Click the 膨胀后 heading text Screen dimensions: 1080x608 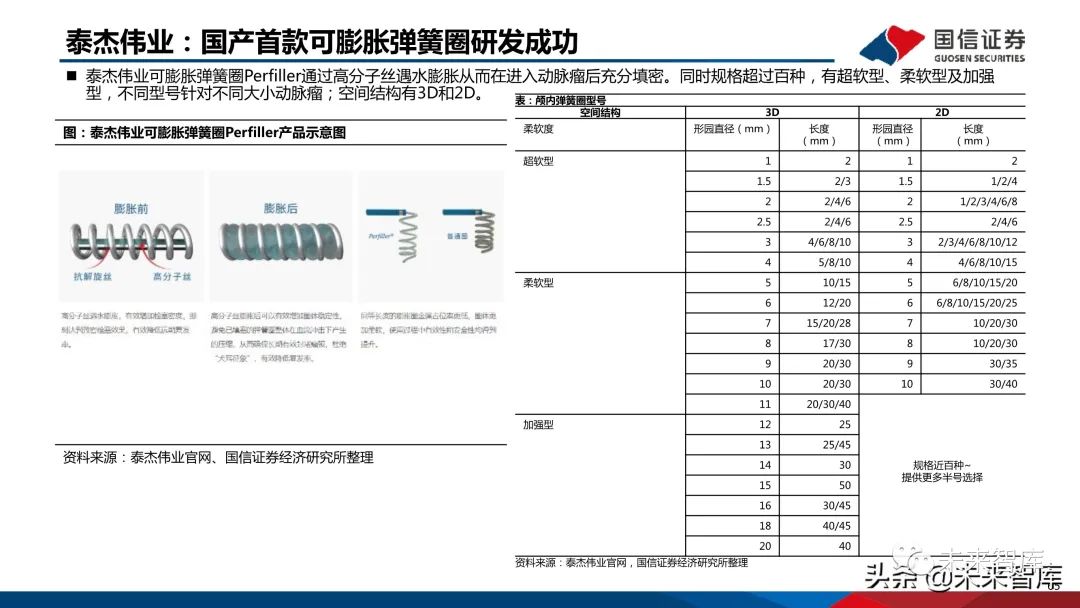pyautogui.click(x=280, y=208)
